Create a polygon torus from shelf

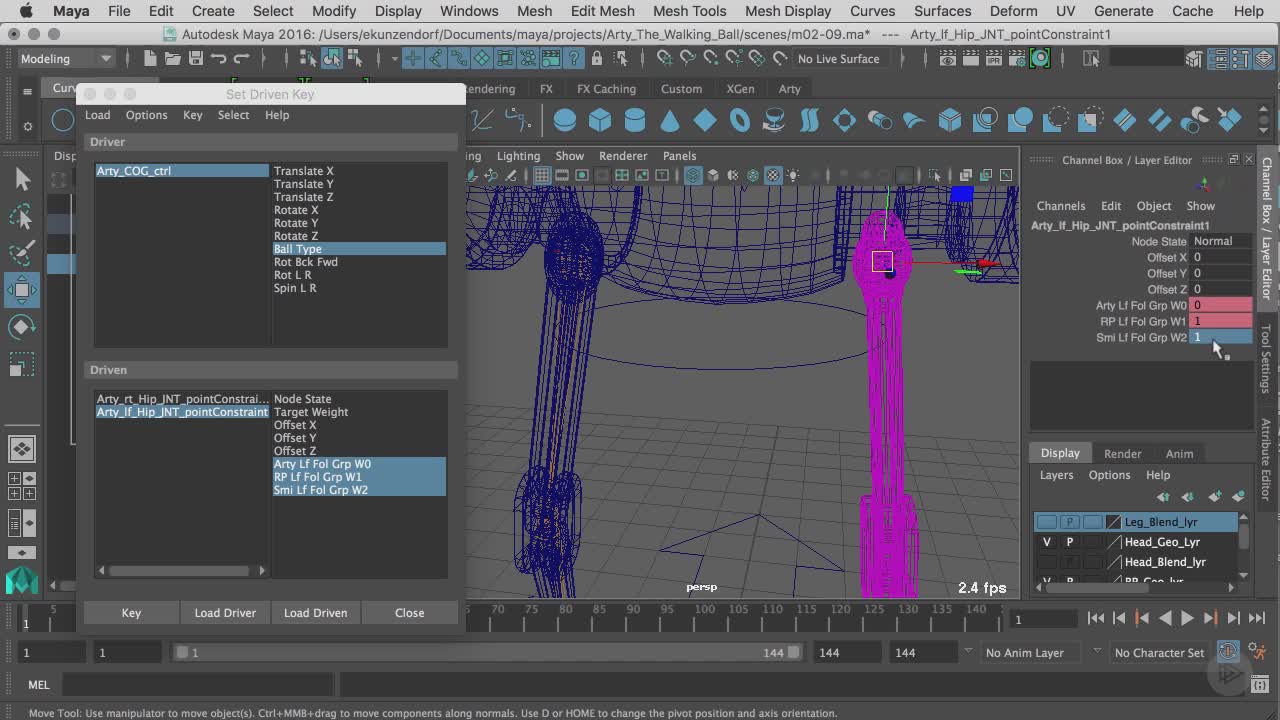click(740, 121)
